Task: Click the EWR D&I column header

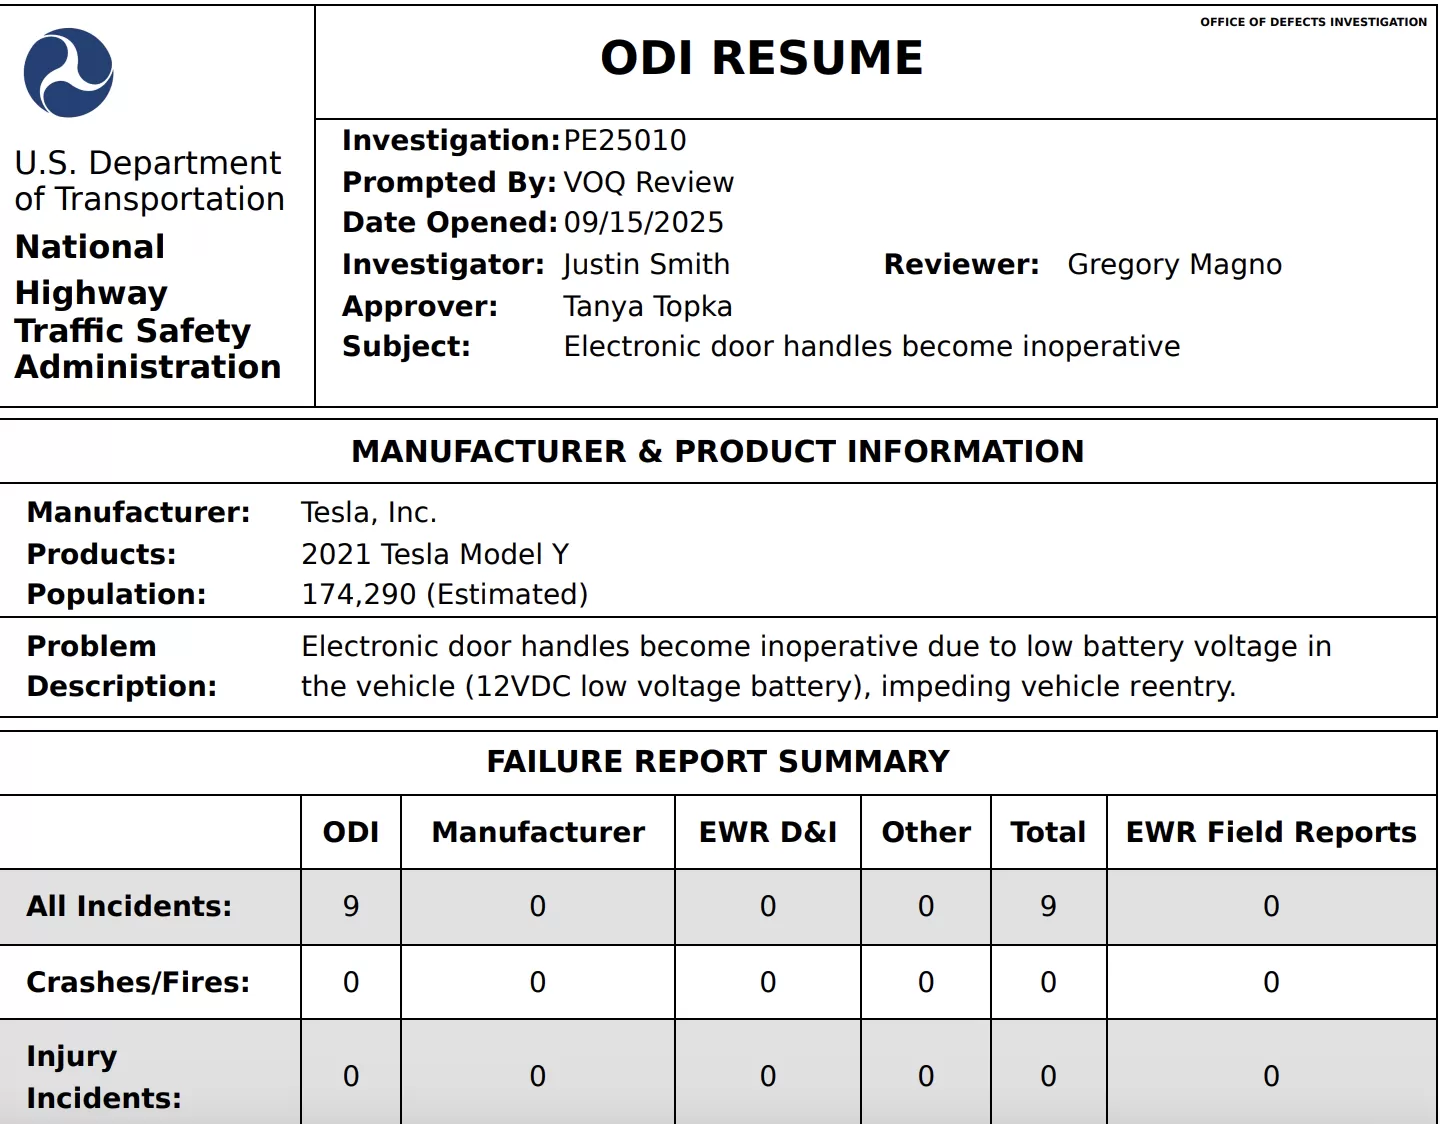Action: pyautogui.click(x=767, y=833)
